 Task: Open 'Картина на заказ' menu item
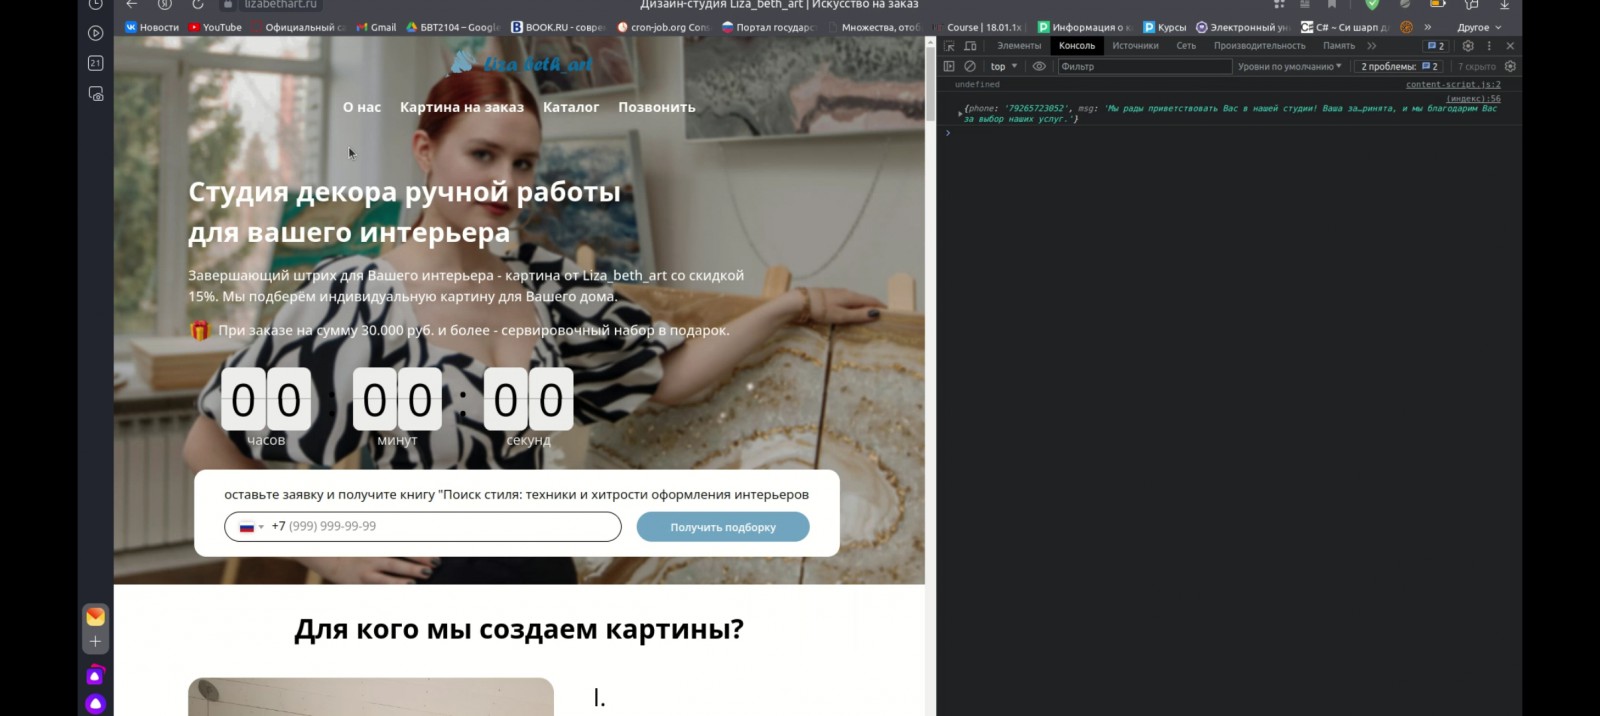(462, 107)
